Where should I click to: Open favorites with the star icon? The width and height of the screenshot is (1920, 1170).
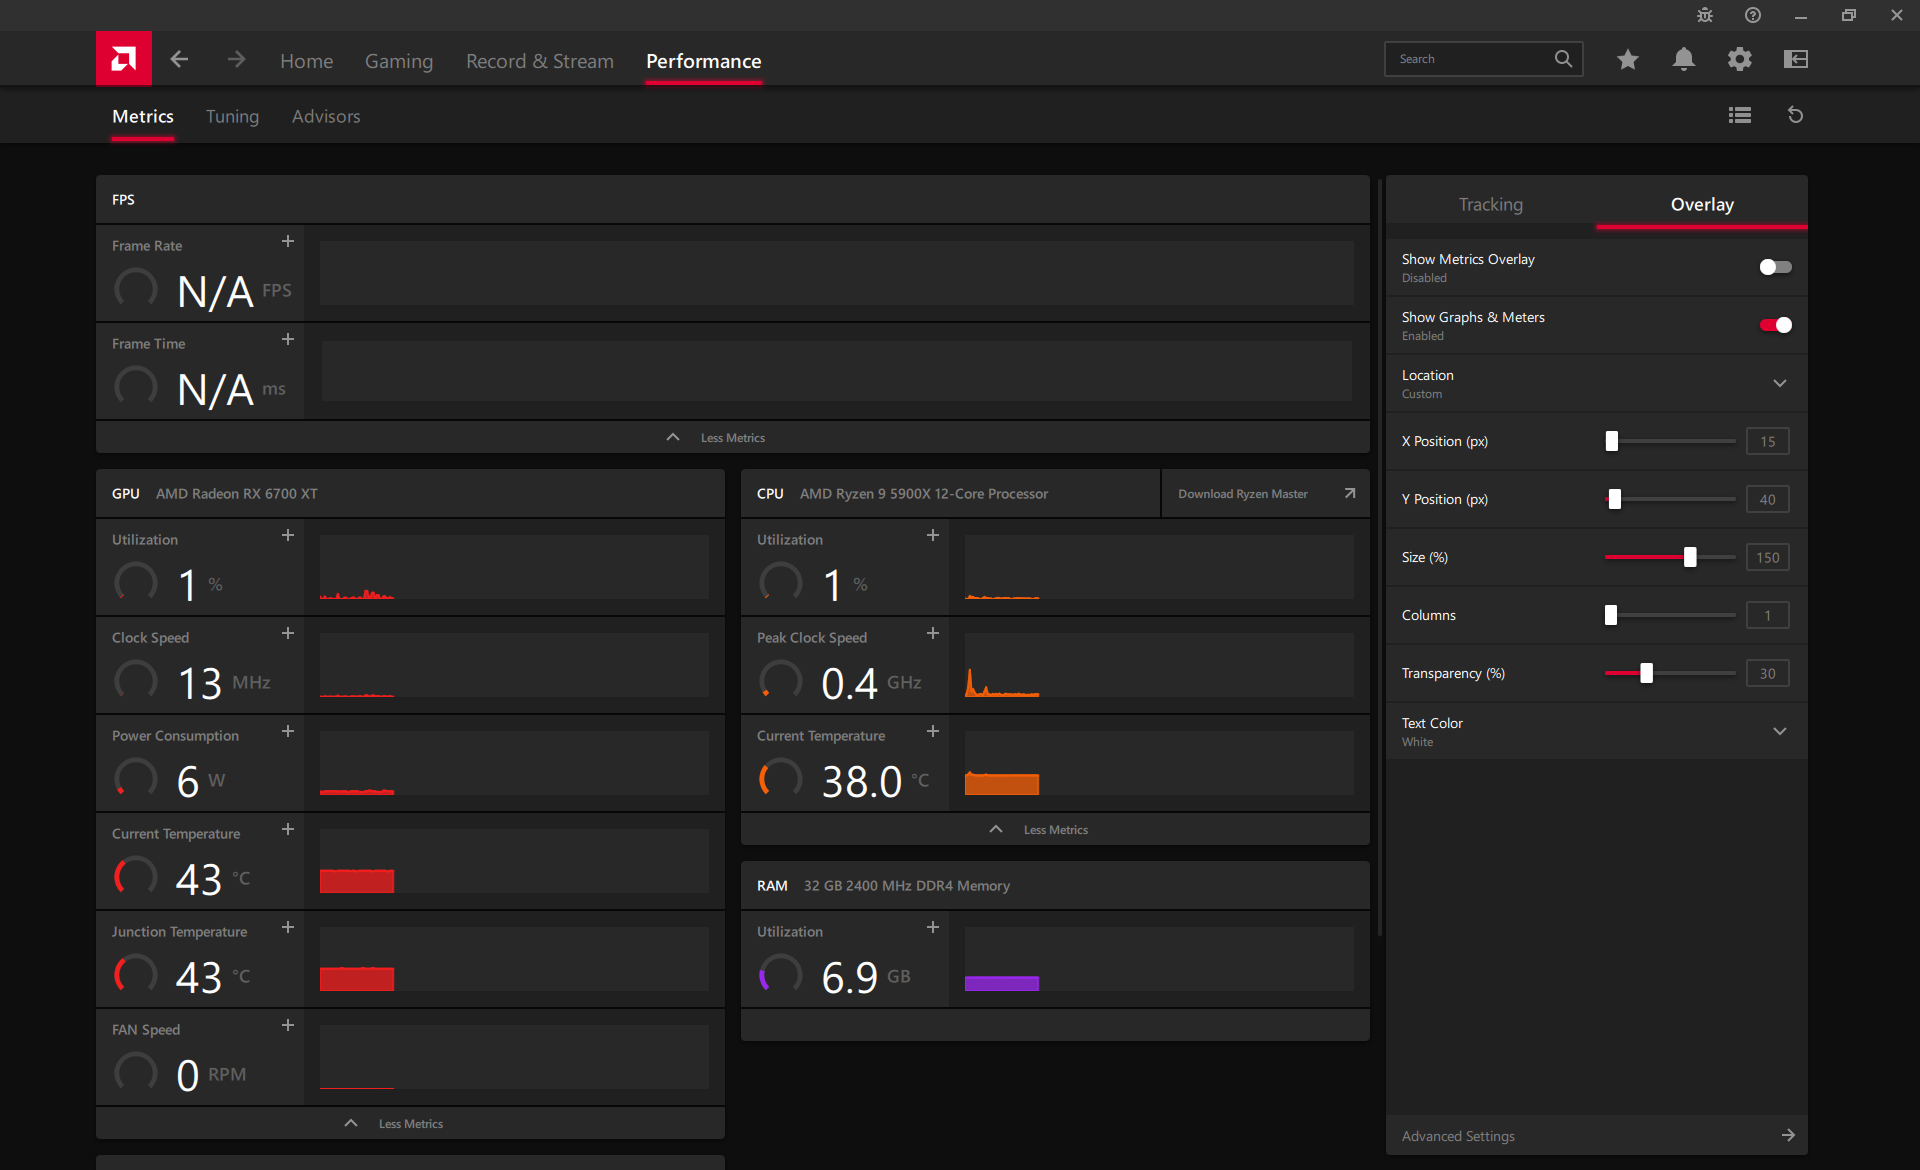pos(1627,60)
